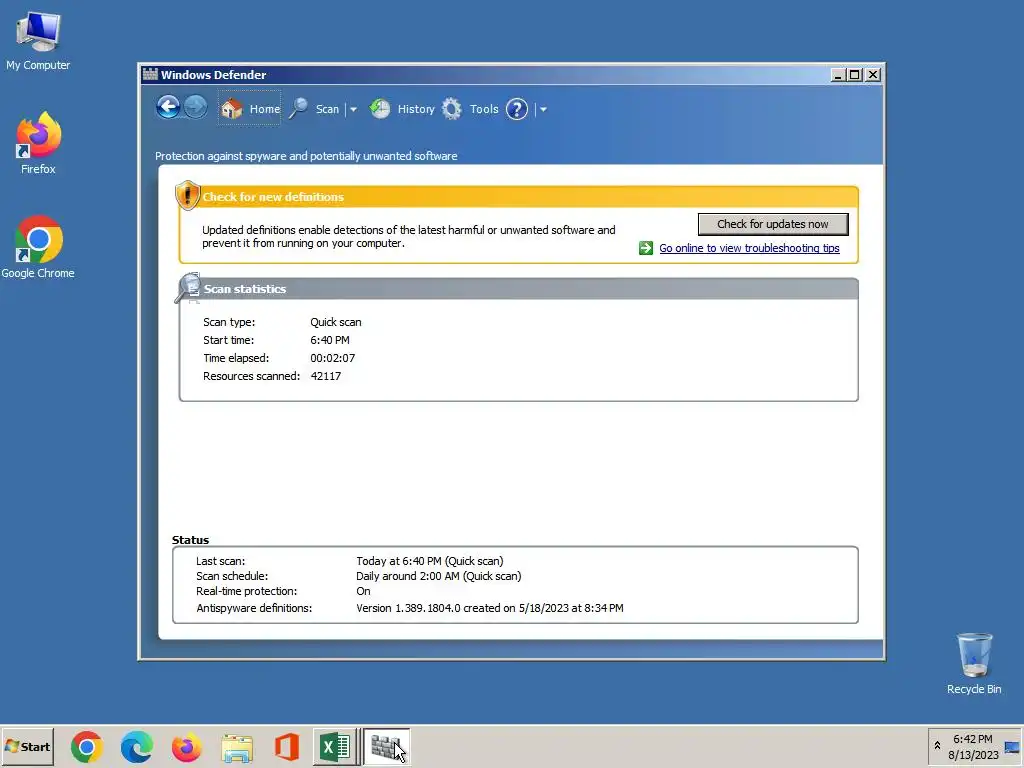This screenshot has height=768, width=1024.
Task: Maximize the Windows Defender window
Action: pos(854,75)
